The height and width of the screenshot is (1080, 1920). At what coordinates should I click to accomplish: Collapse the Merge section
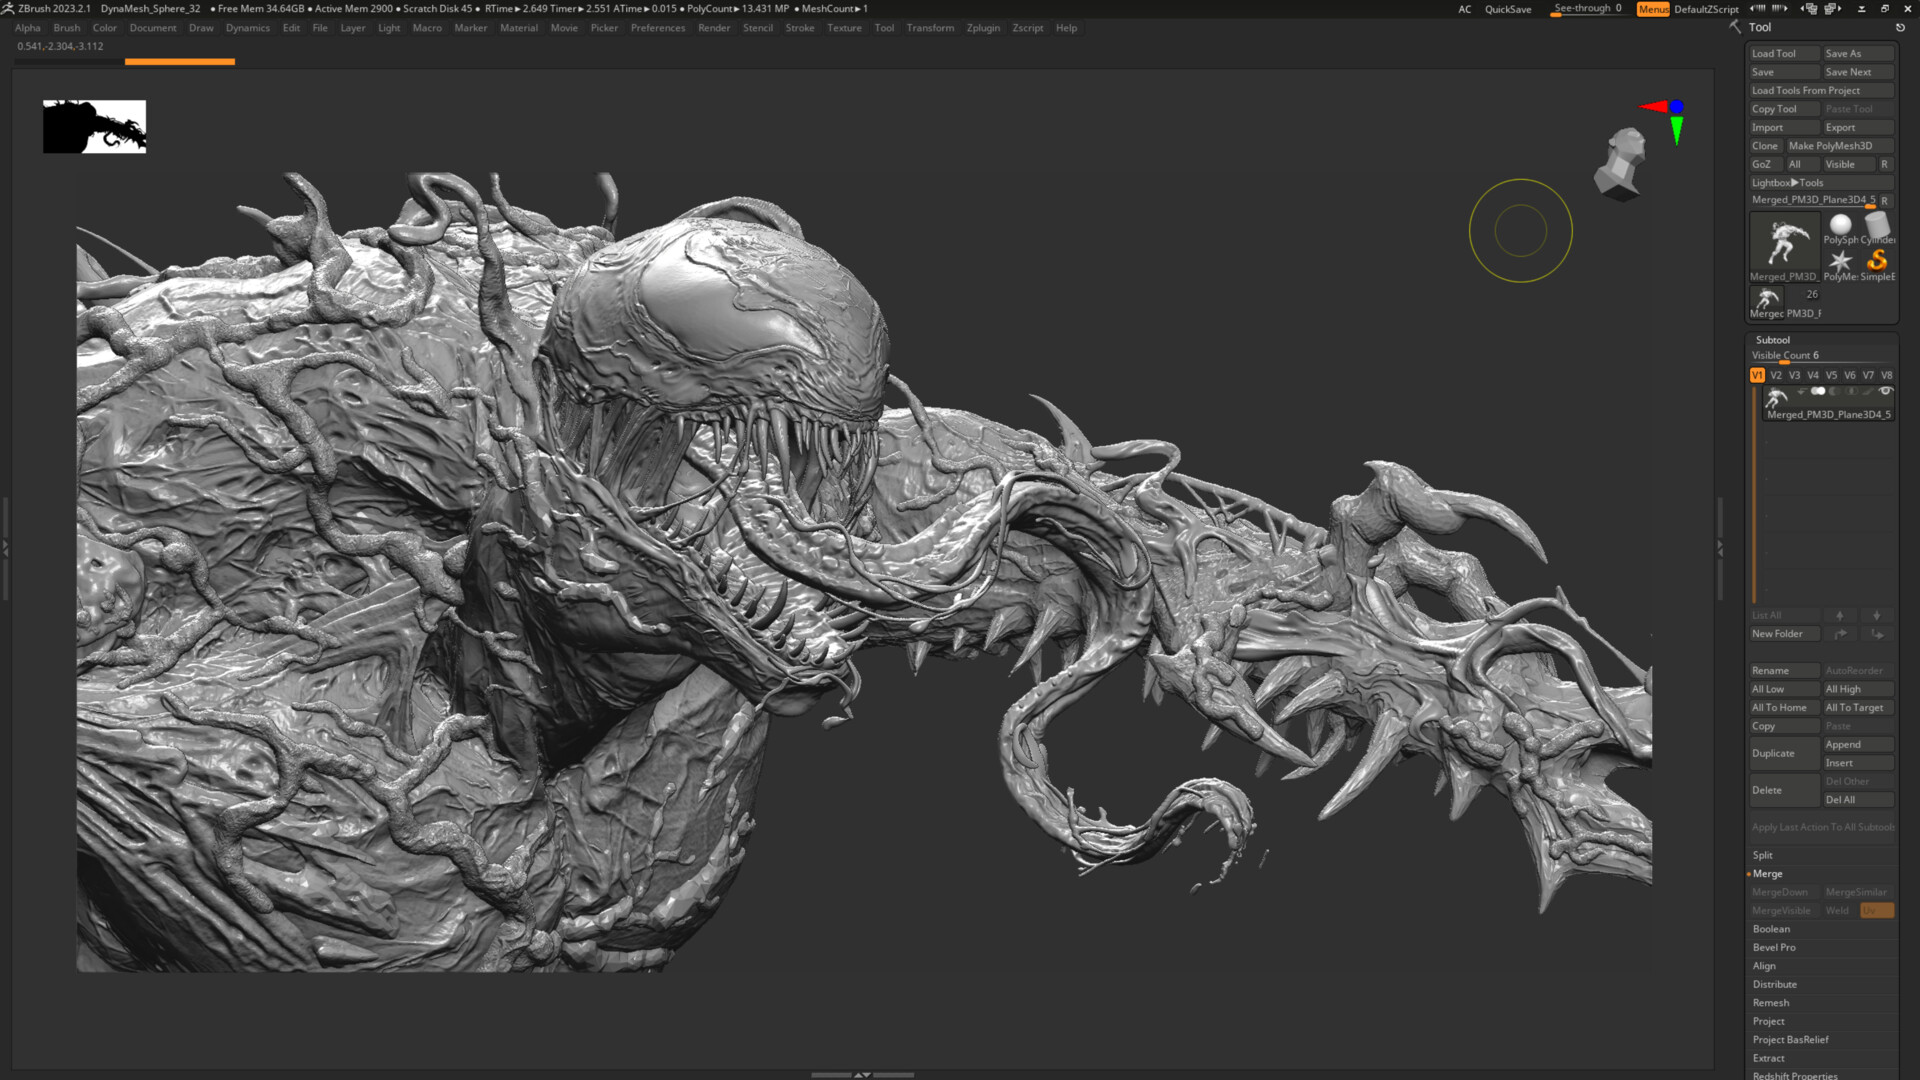1767,874
